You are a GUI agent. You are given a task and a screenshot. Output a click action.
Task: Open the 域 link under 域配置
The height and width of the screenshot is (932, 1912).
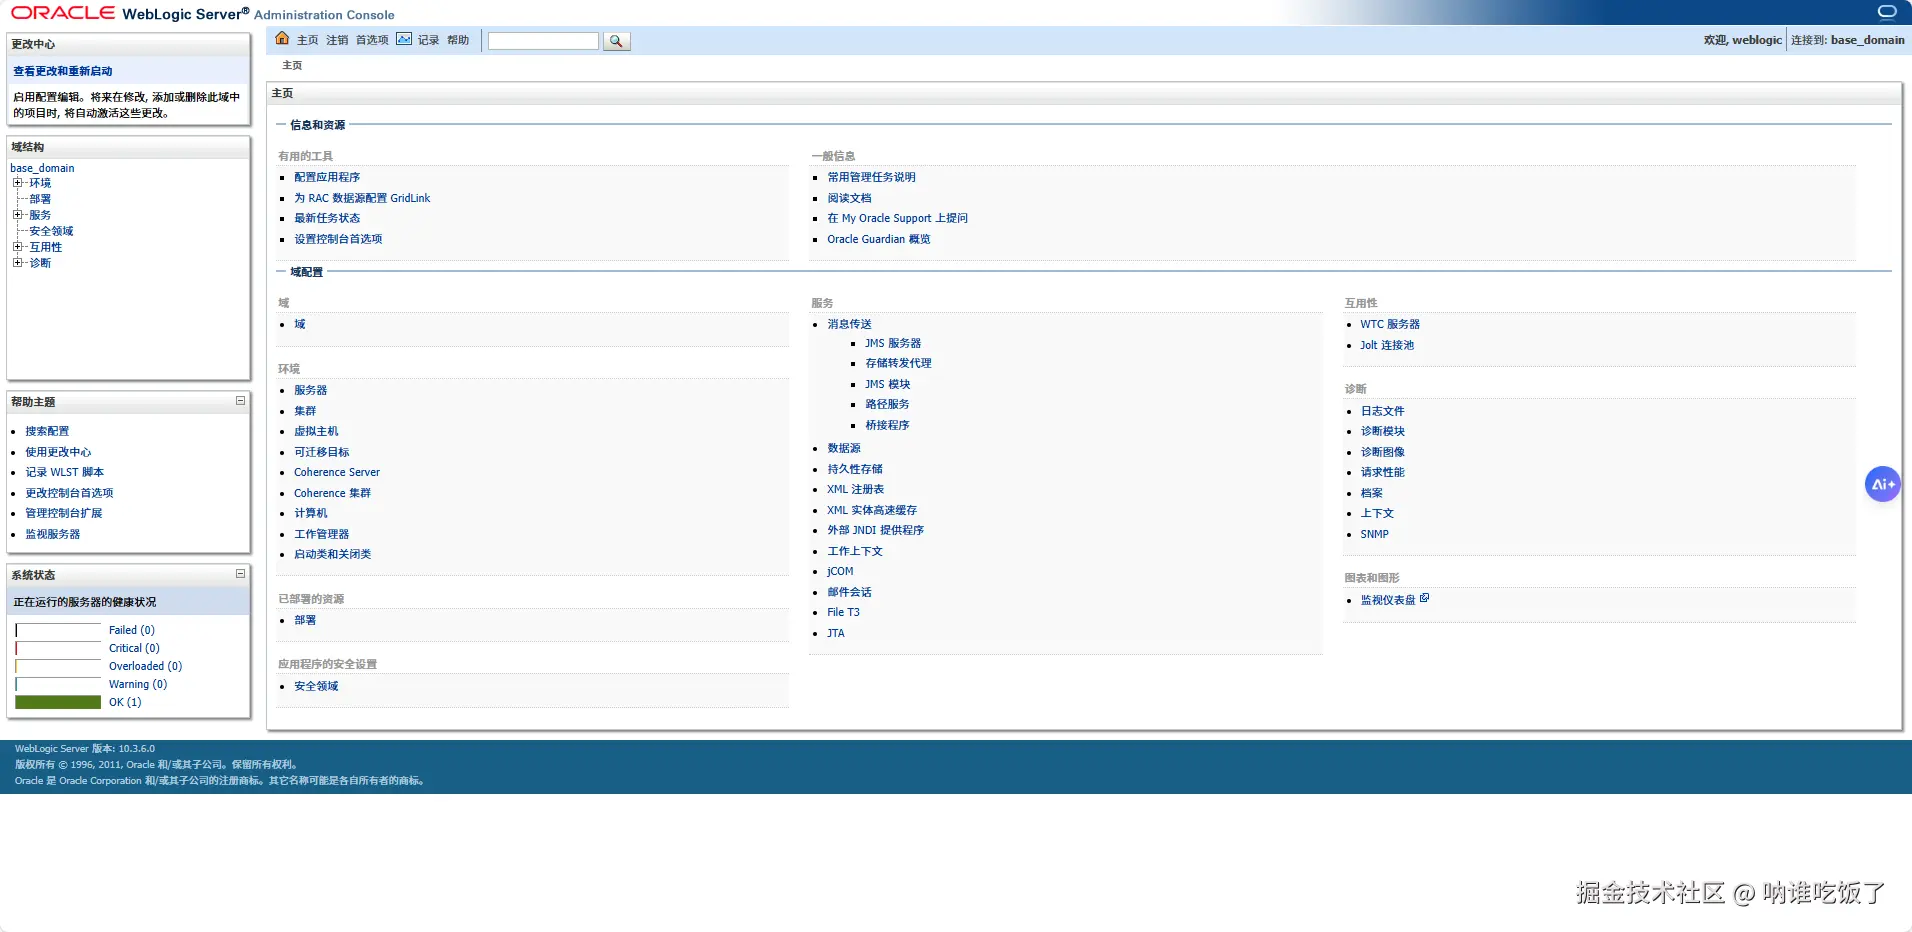[300, 324]
